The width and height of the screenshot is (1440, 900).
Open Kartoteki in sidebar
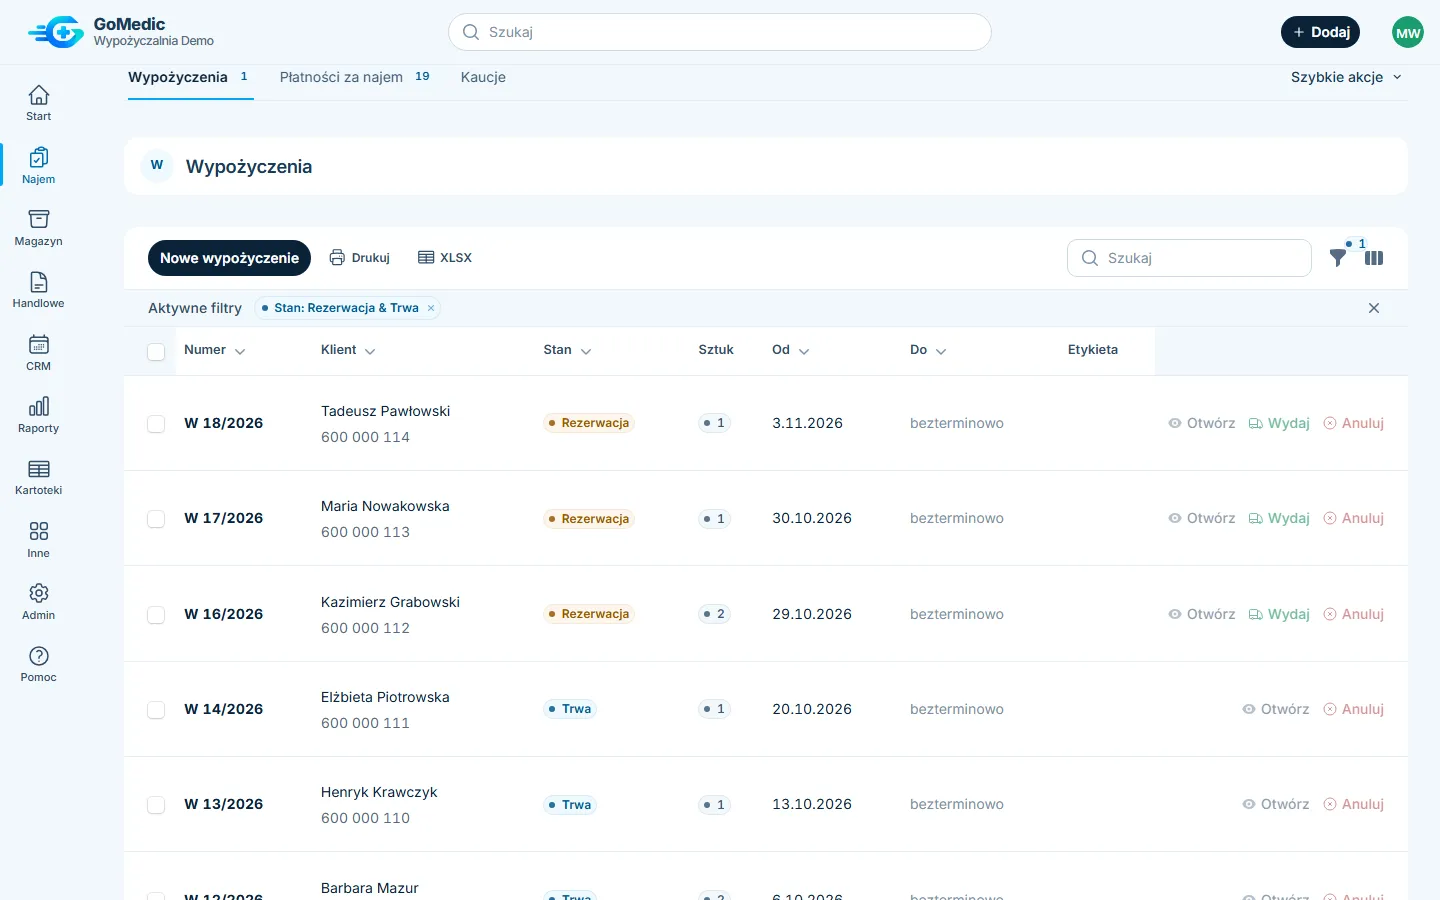click(38, 478)
